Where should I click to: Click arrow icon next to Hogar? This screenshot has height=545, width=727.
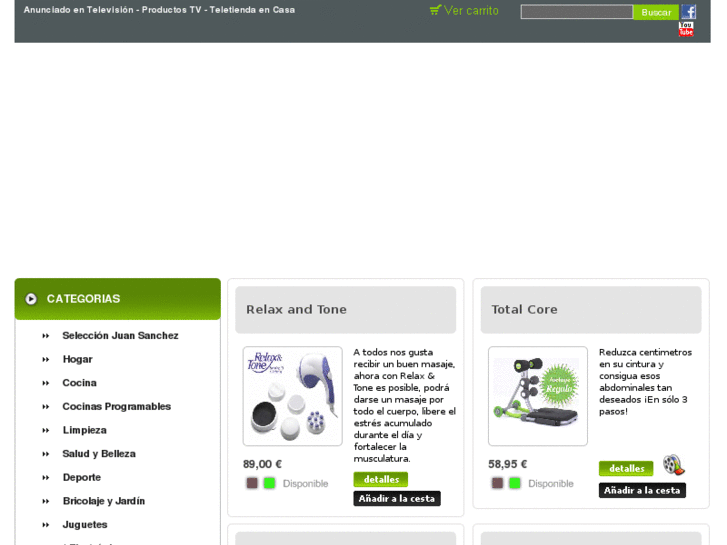tap(45, 359)
